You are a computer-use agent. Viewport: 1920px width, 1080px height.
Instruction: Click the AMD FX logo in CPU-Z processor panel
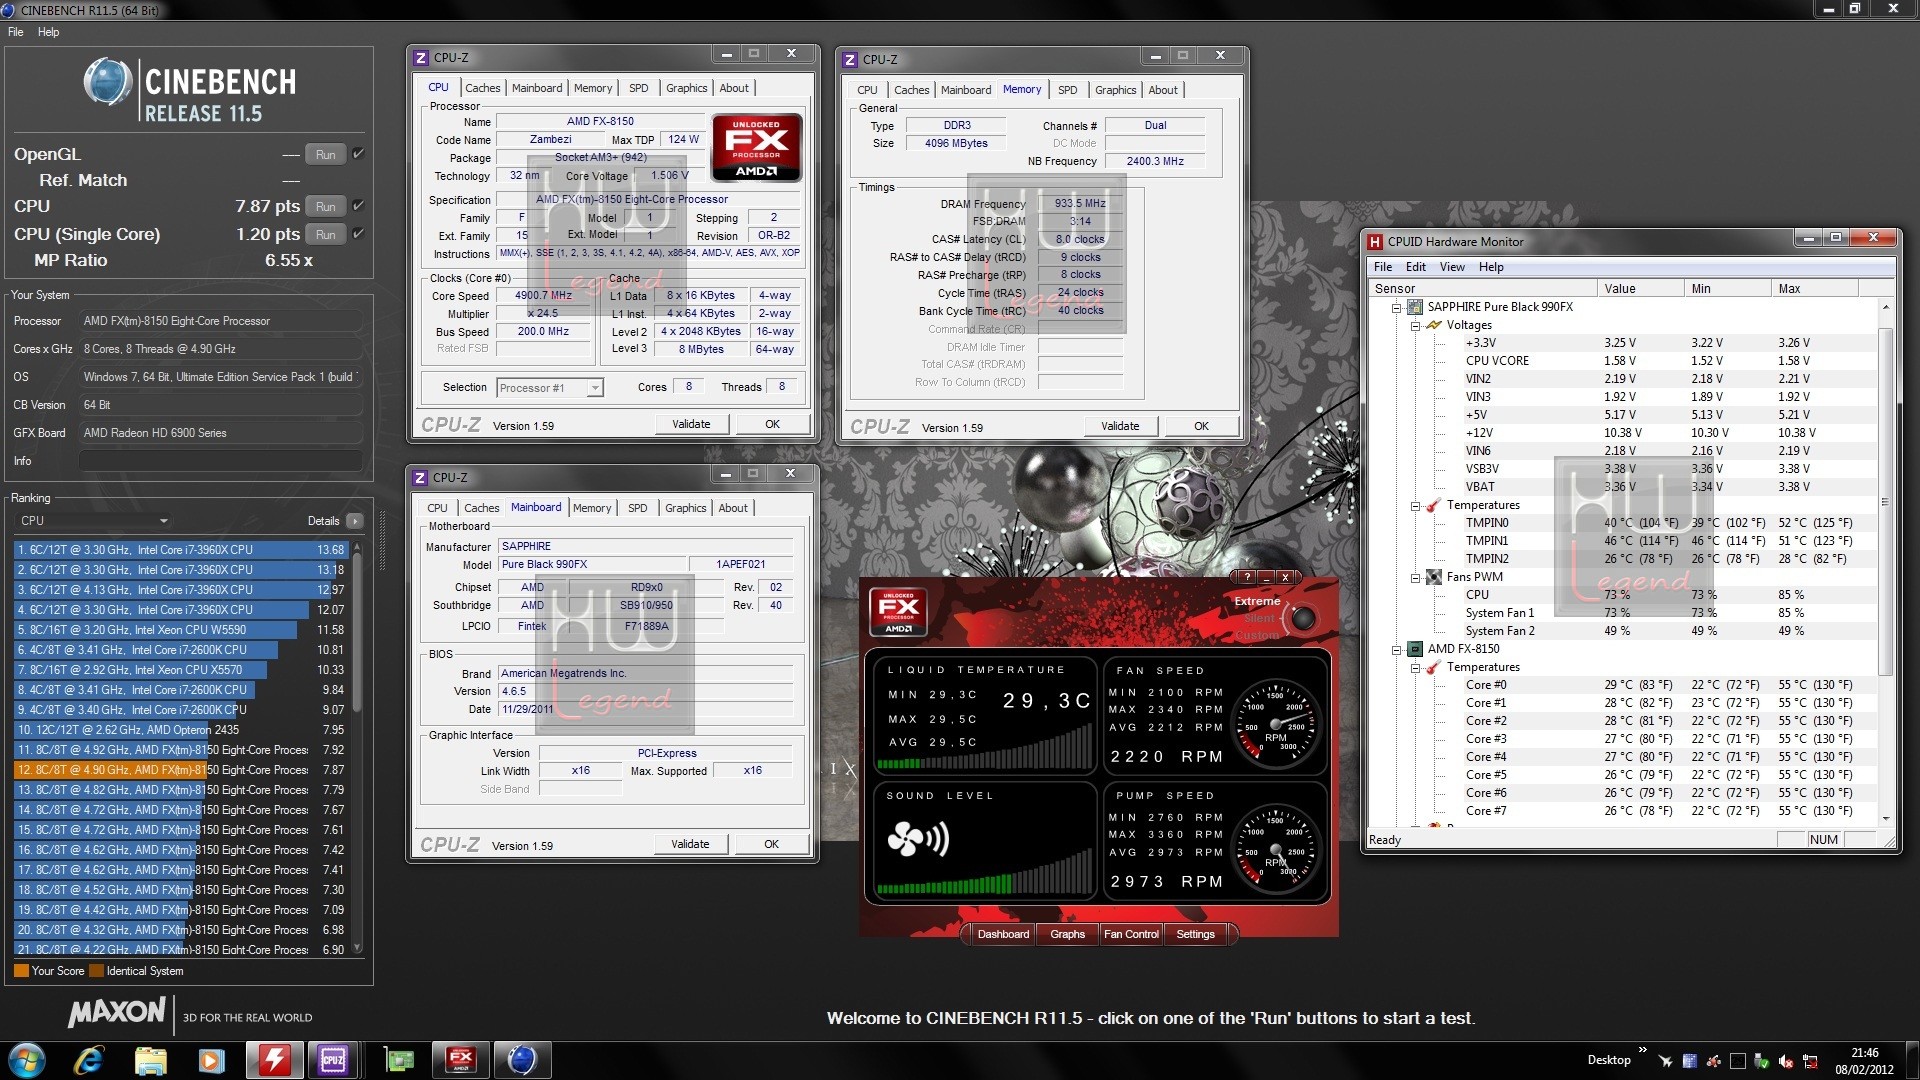(x=756, y=148)
